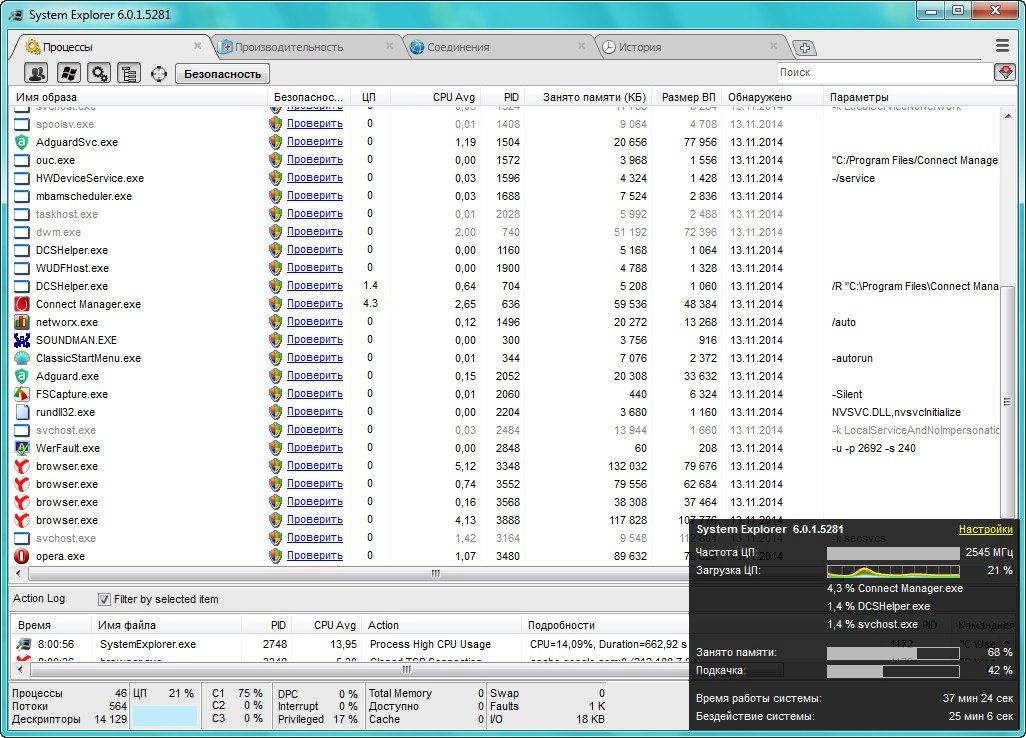
Task: Toggle Filter by selected item checkbox
Action: click(x=103, y=599)
